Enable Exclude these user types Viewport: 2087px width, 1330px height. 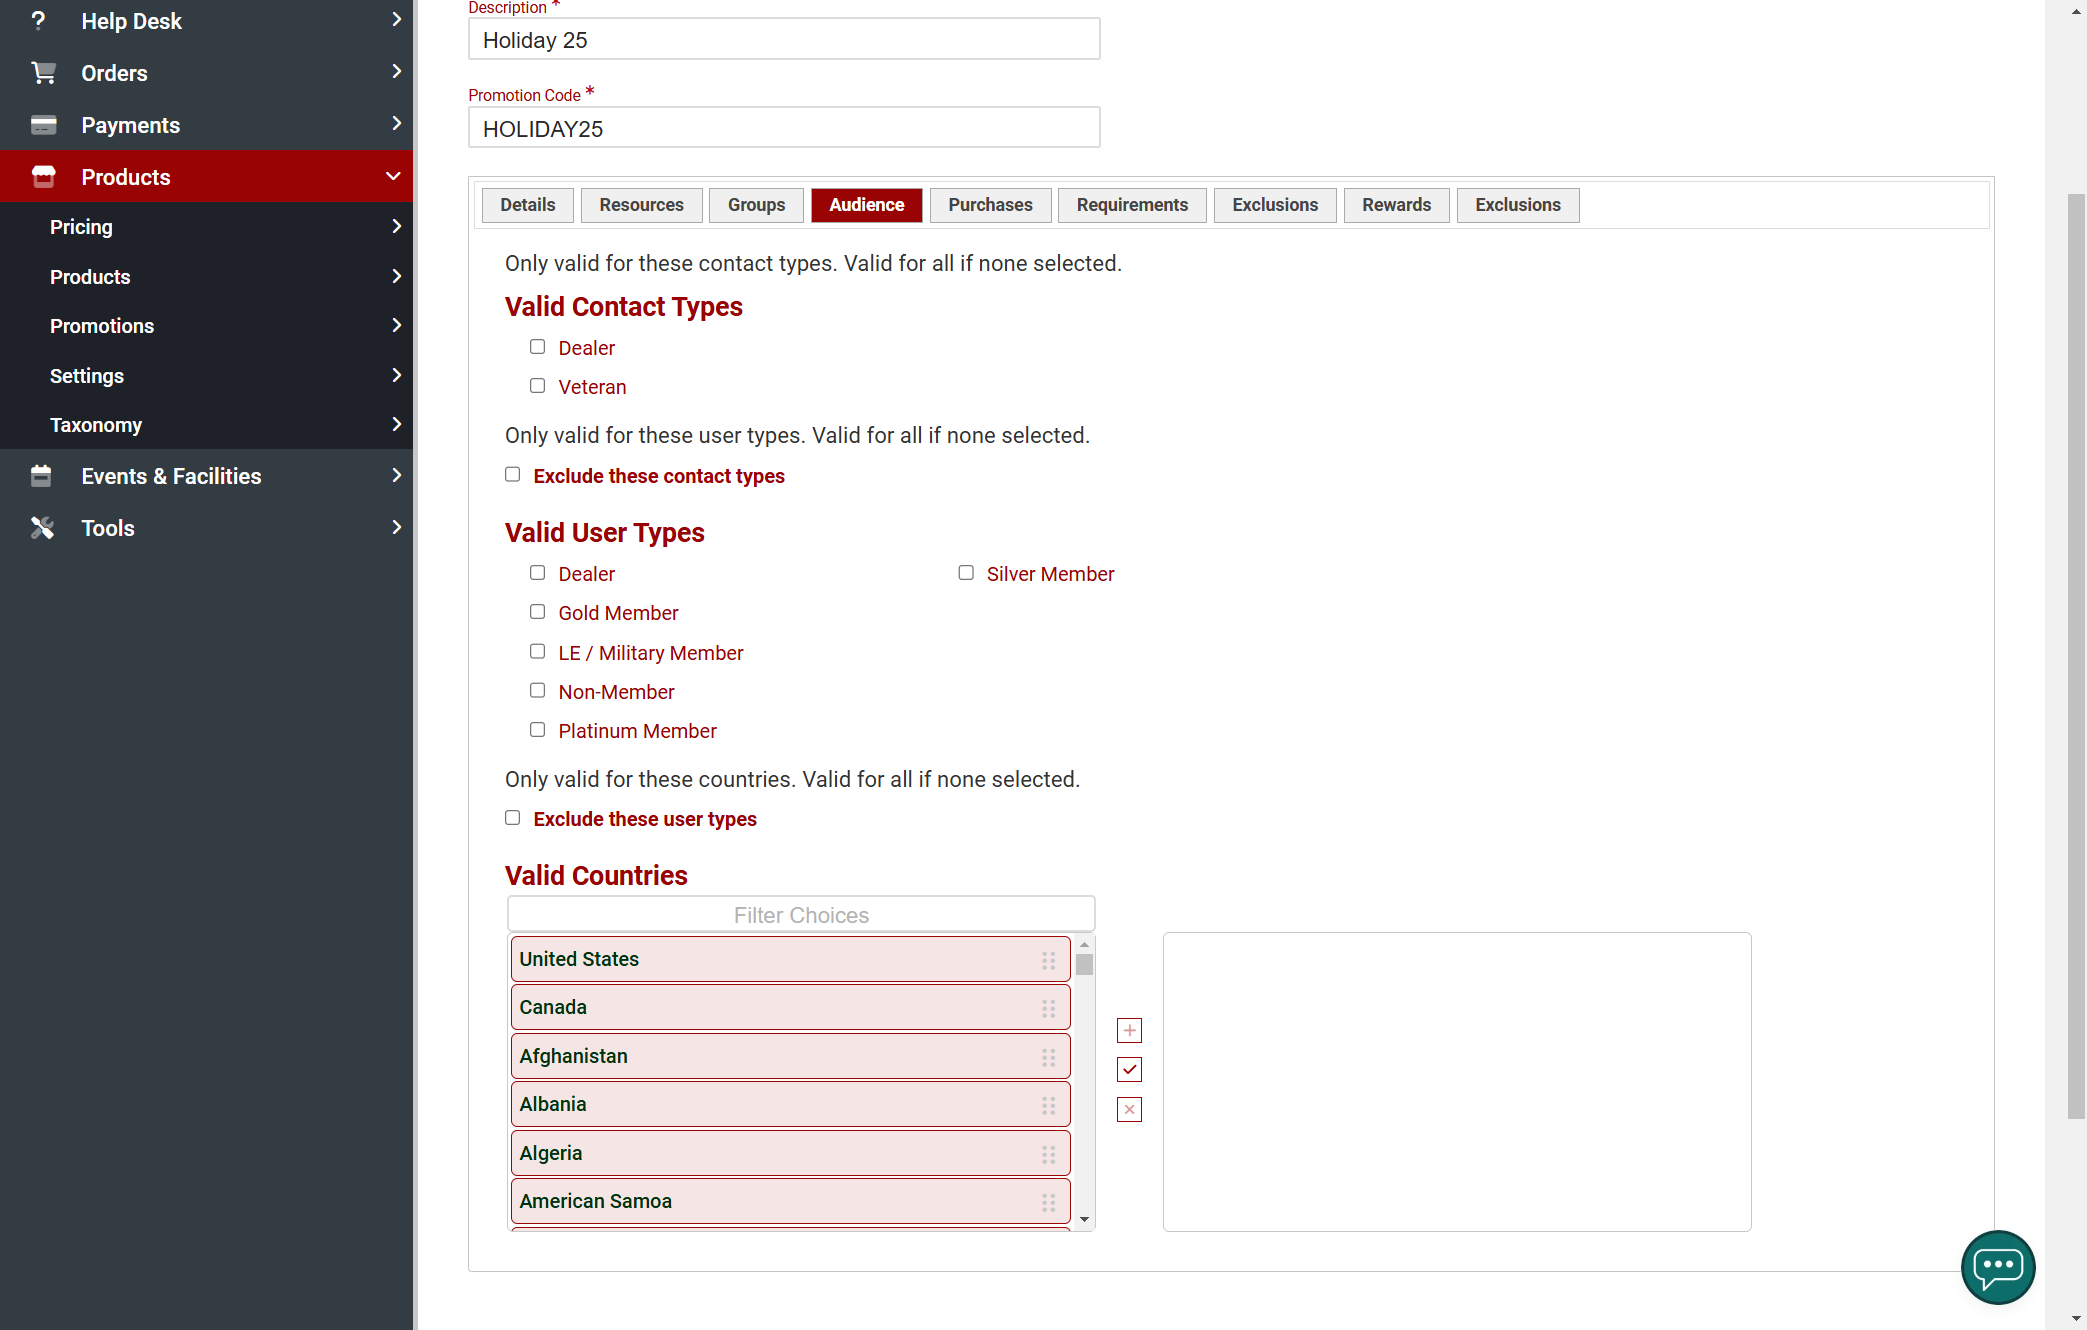click(513, 818)
